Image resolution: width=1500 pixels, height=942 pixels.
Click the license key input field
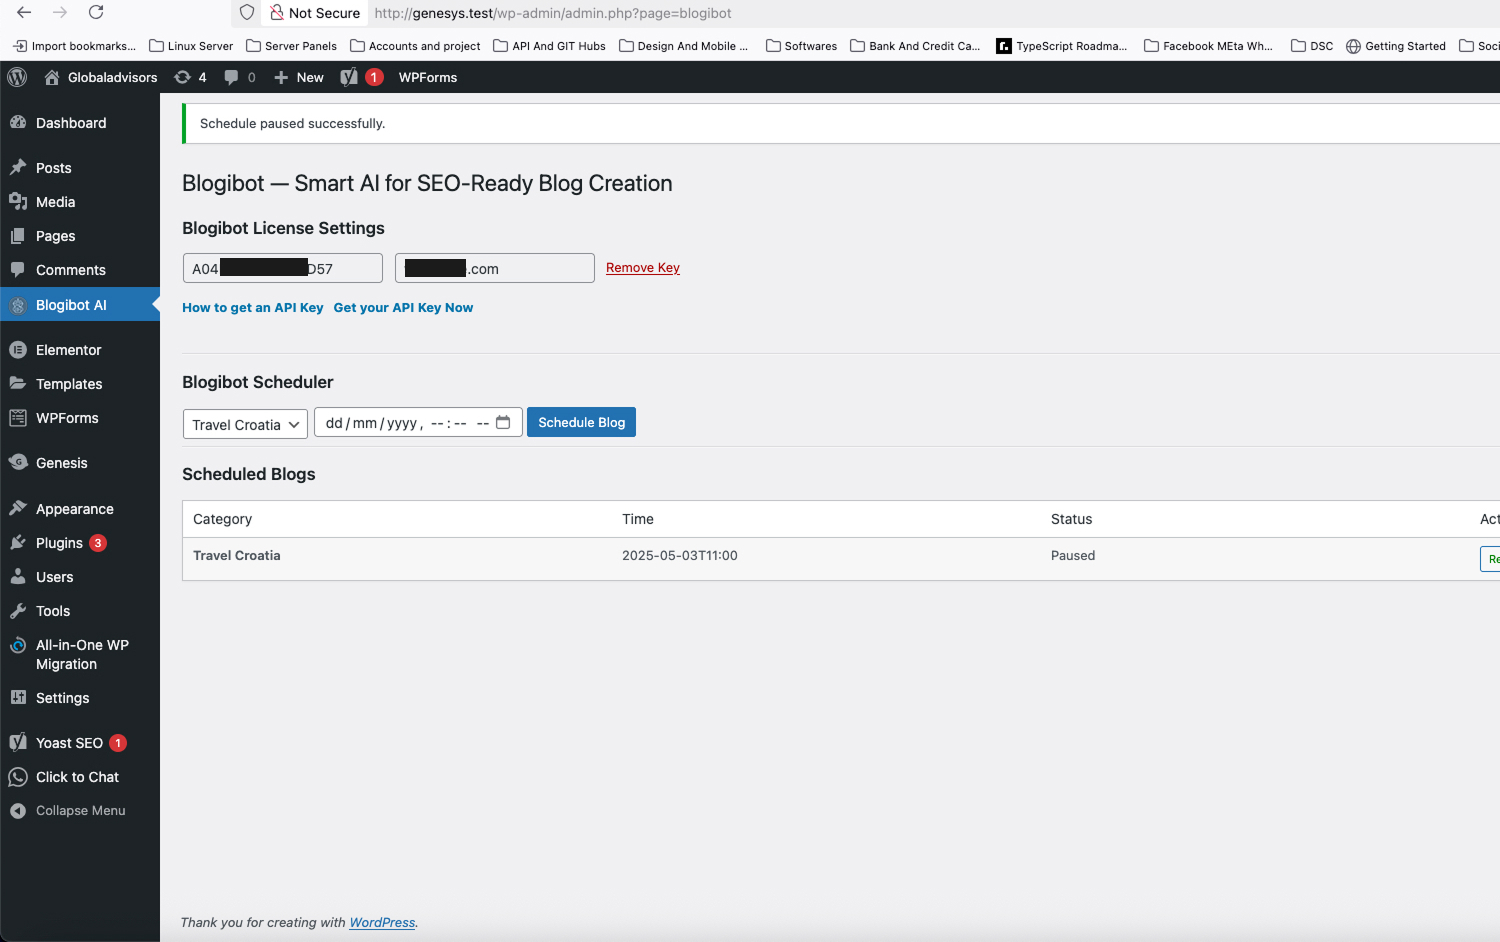point(282,267)
